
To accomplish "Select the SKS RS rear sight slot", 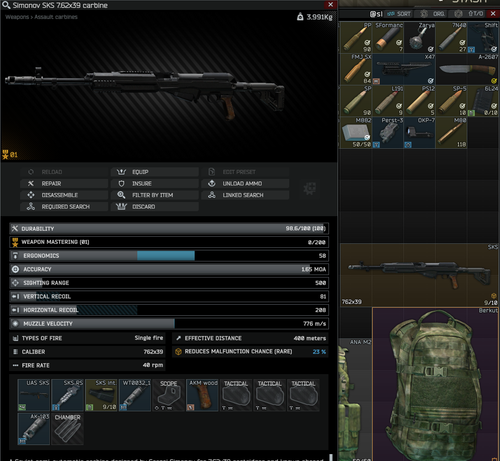I will 67,395.
